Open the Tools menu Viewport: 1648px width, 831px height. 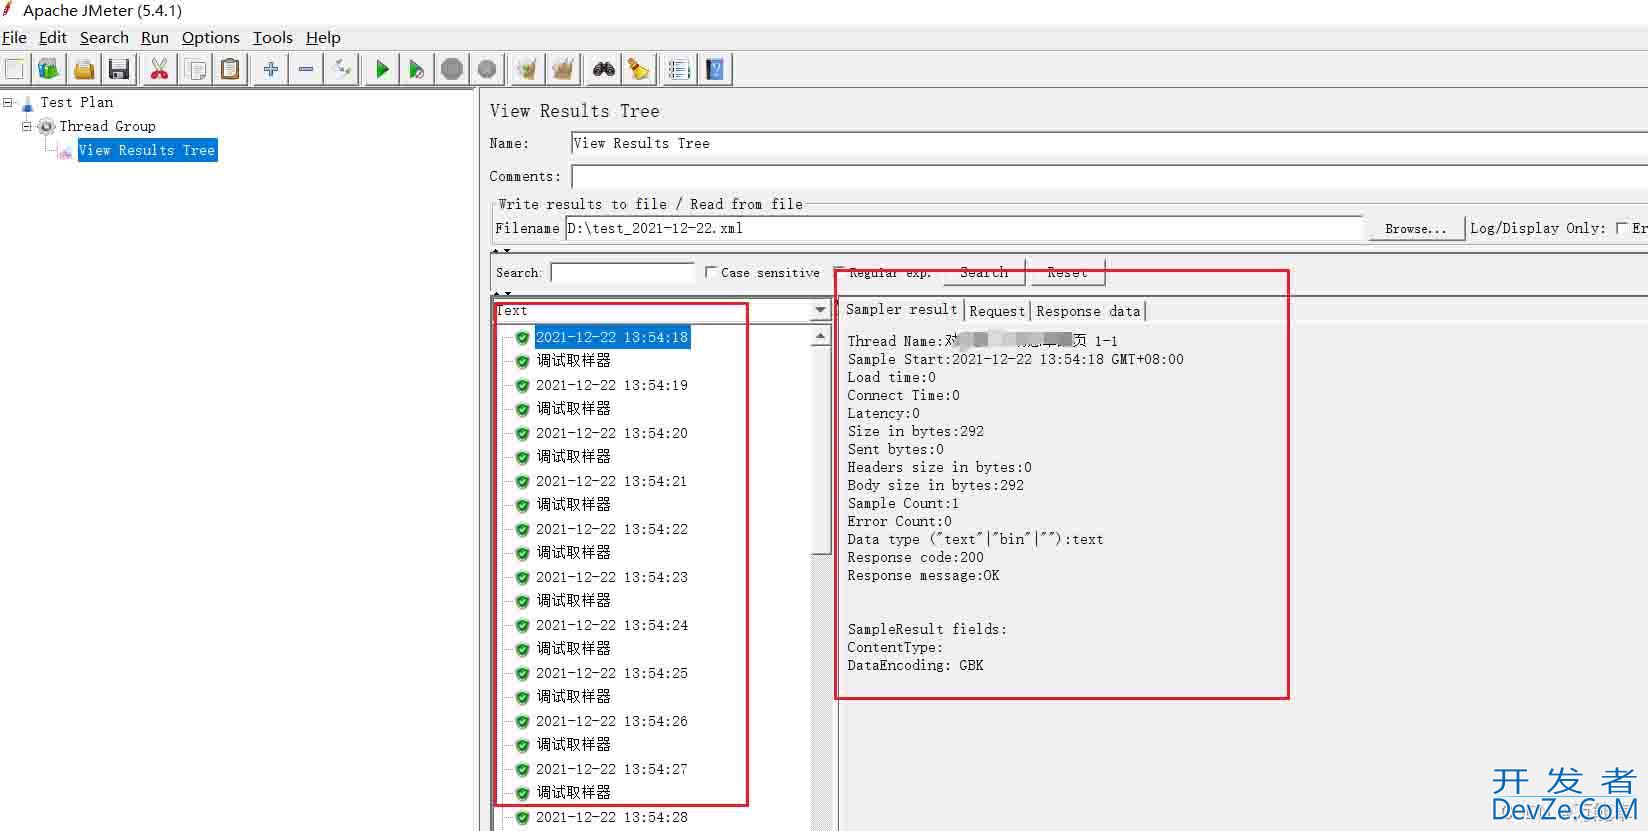272,37
